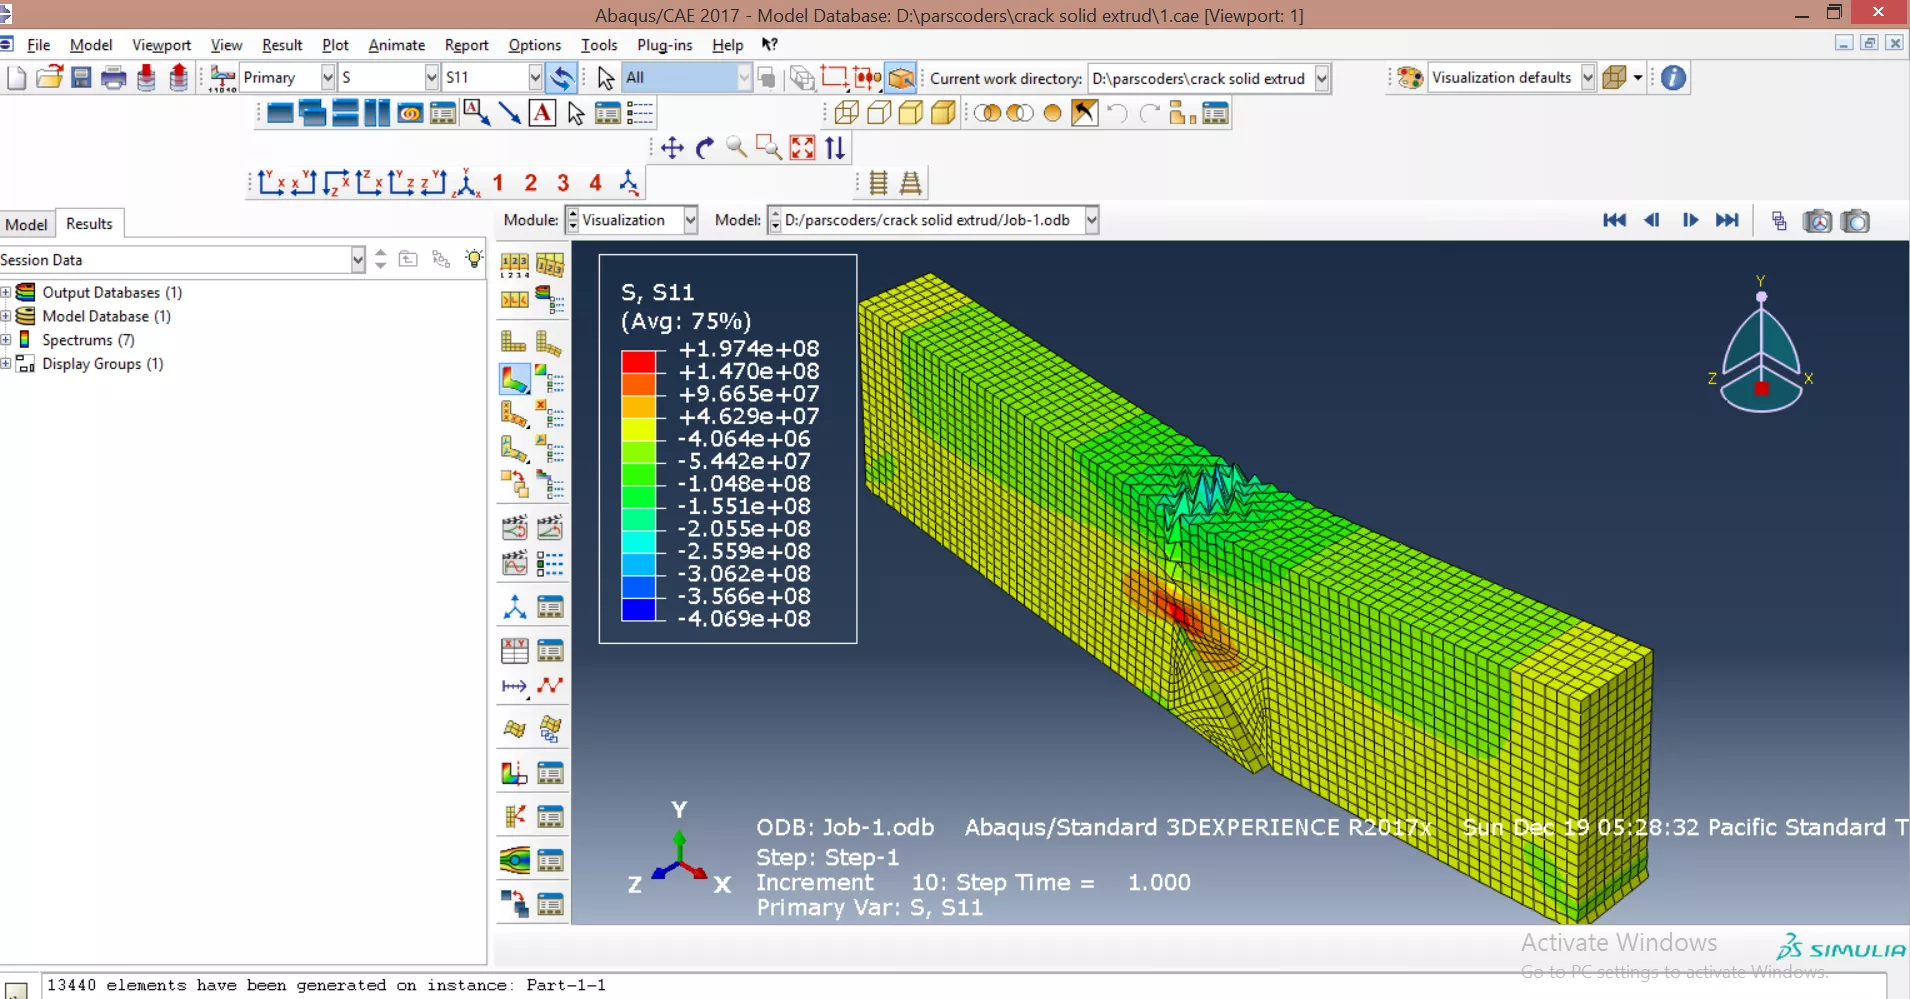Image resolution: width=1910 pixels, height=999 pixels.
Task: Click the Auto-Fit View icon
Action: pyautogui.click(x=802, y=148)
